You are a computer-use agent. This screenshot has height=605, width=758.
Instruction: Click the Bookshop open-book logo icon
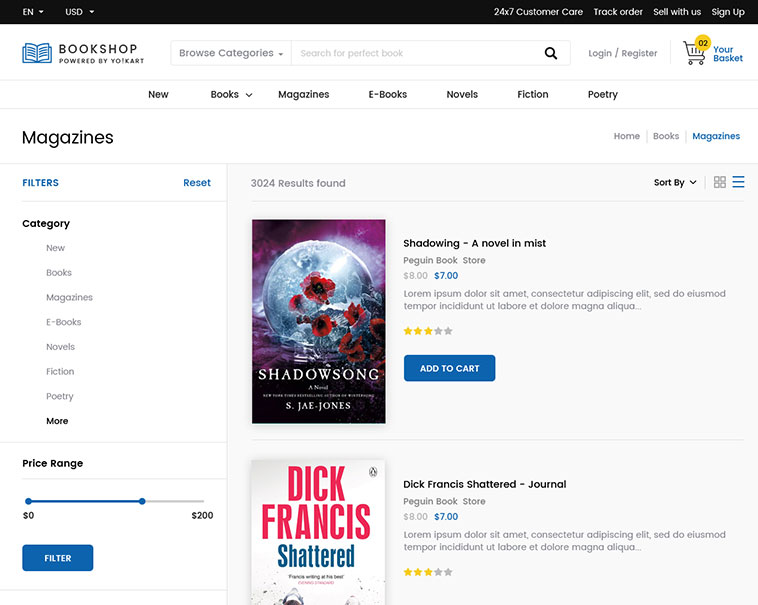pos(37,53)
